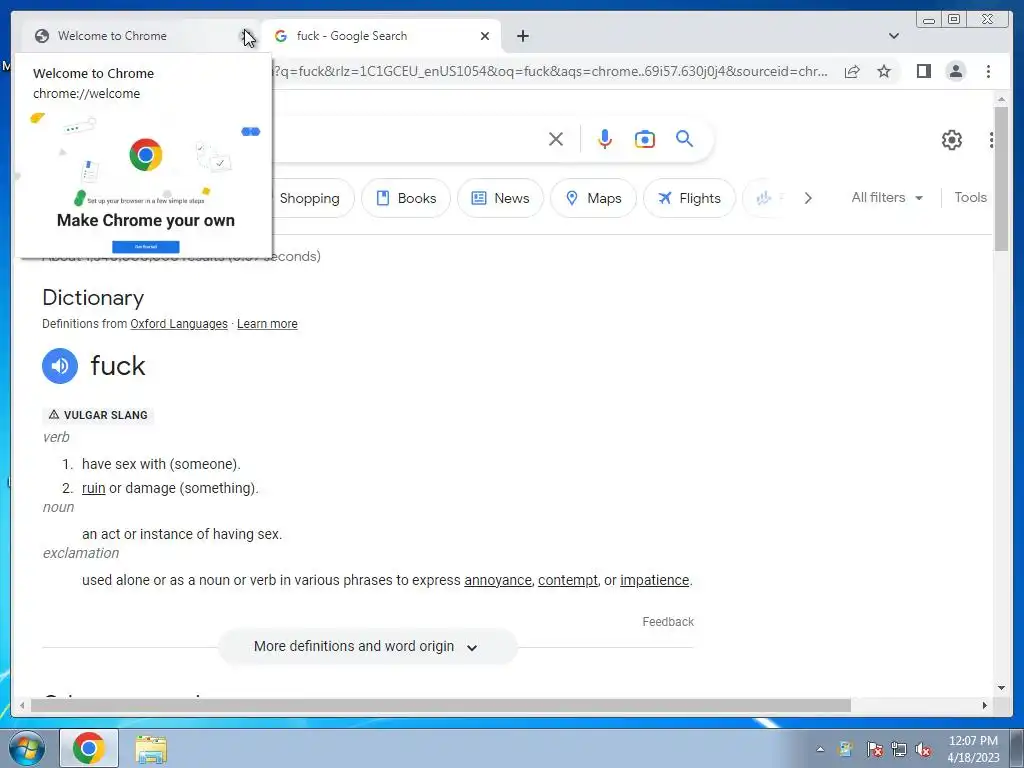Viewport: 1024px width, 768px height.
Task: Filter results by Books
Action: point(406,198)
